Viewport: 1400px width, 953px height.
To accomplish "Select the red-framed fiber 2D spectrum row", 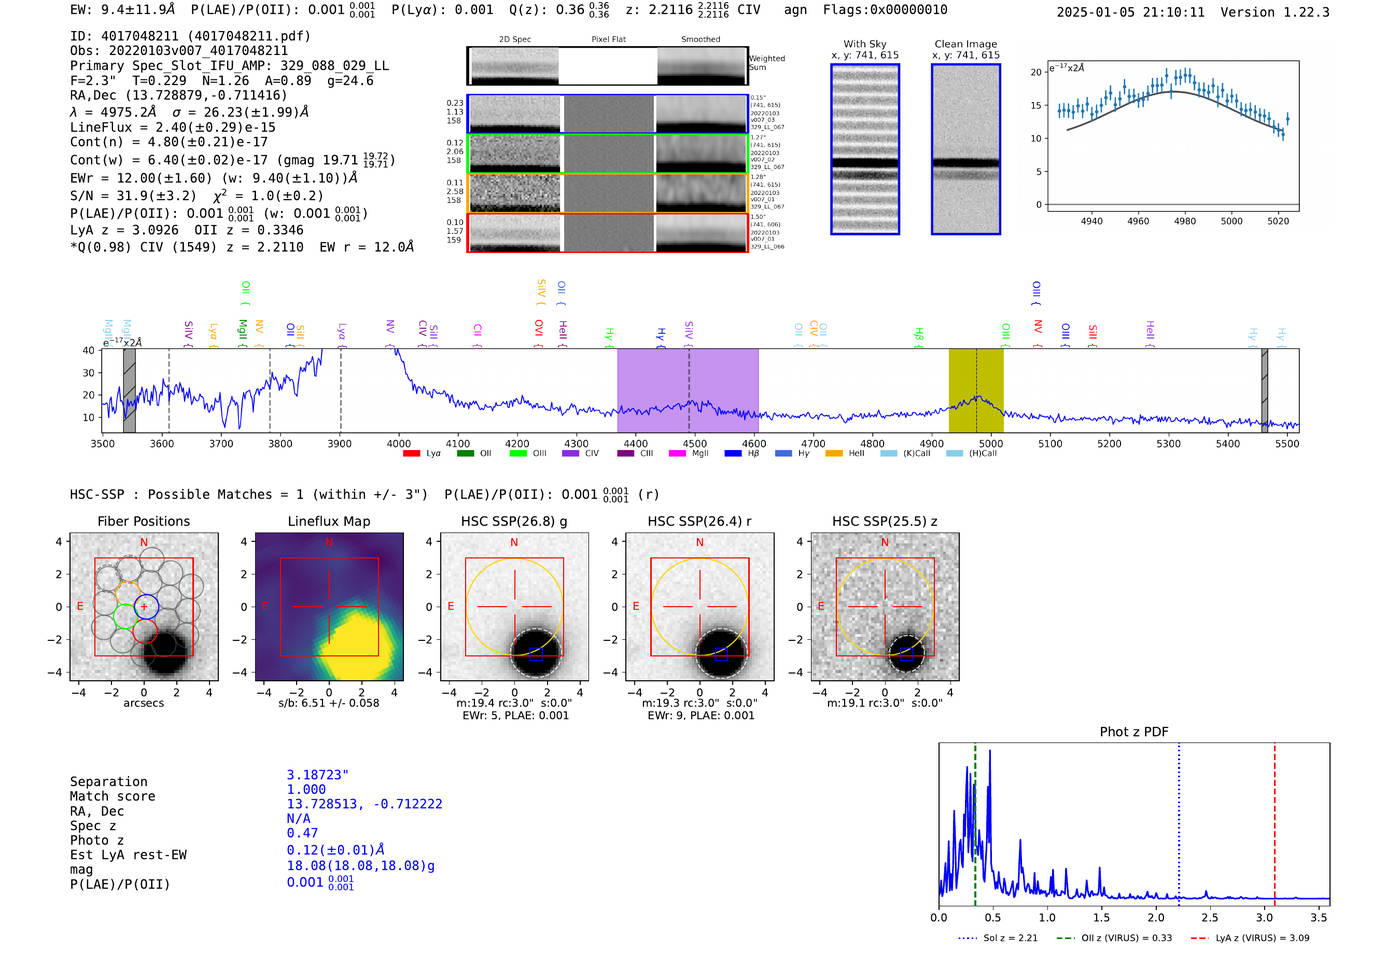I will point(607,233).
